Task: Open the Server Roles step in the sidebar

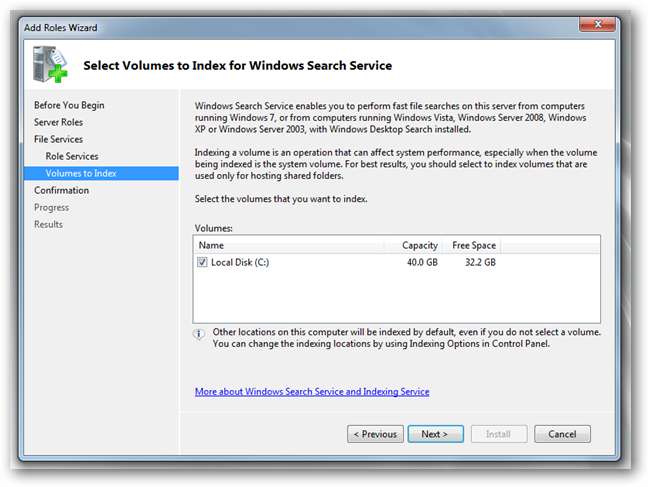Action: coord(59,122)
